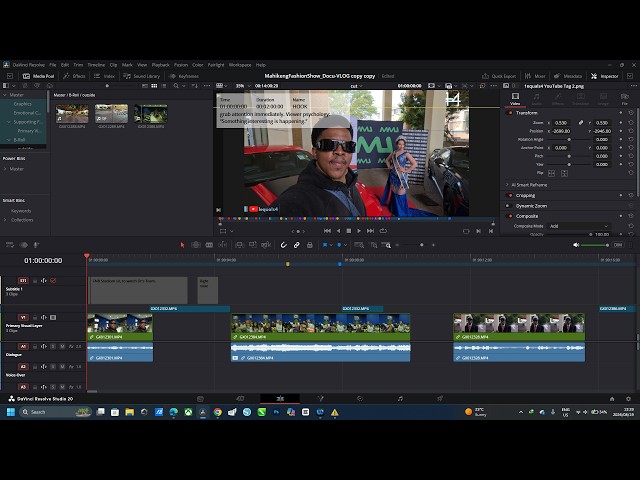Collapse the Master bin tree item
Viewport: 640px width, 480px height.
coord(5,95)
